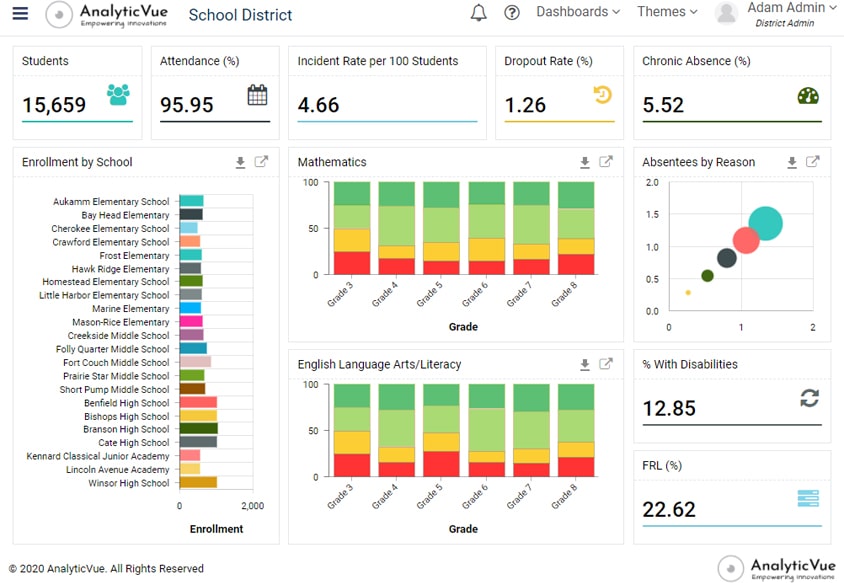Screen dimensions: 844x583
Task: Download the English Language Arts/Literacy chart
Action: (x=585, y=364)
